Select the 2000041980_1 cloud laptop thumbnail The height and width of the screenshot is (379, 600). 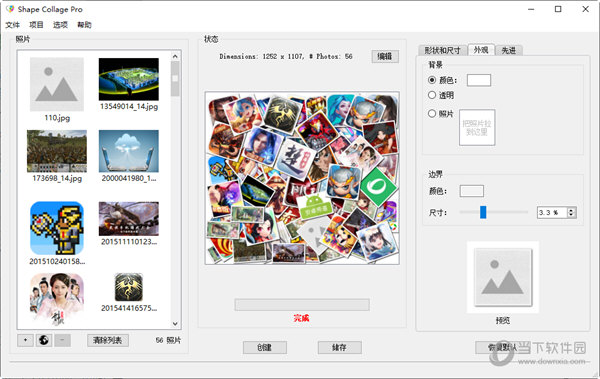129,151
